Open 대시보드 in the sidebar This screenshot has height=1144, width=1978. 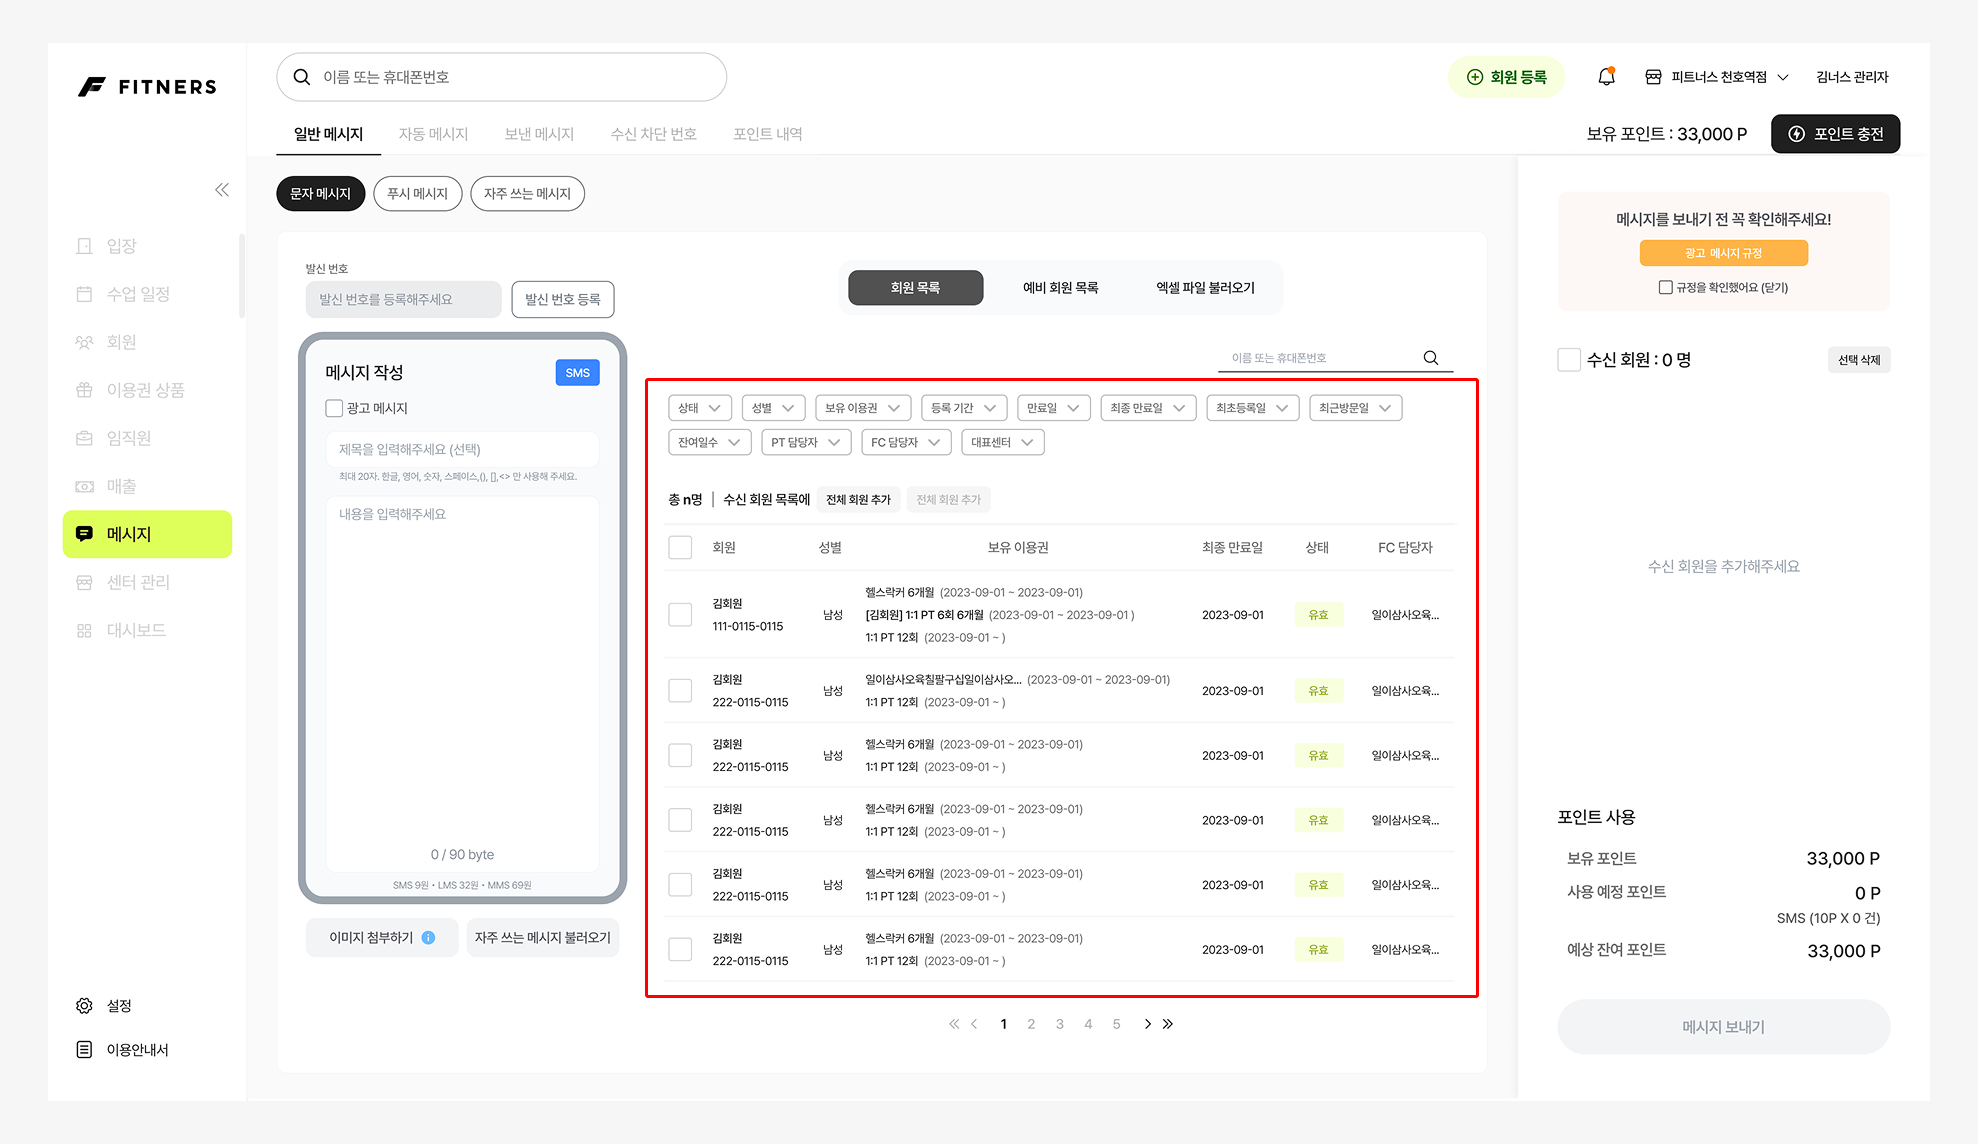[148, 630]
